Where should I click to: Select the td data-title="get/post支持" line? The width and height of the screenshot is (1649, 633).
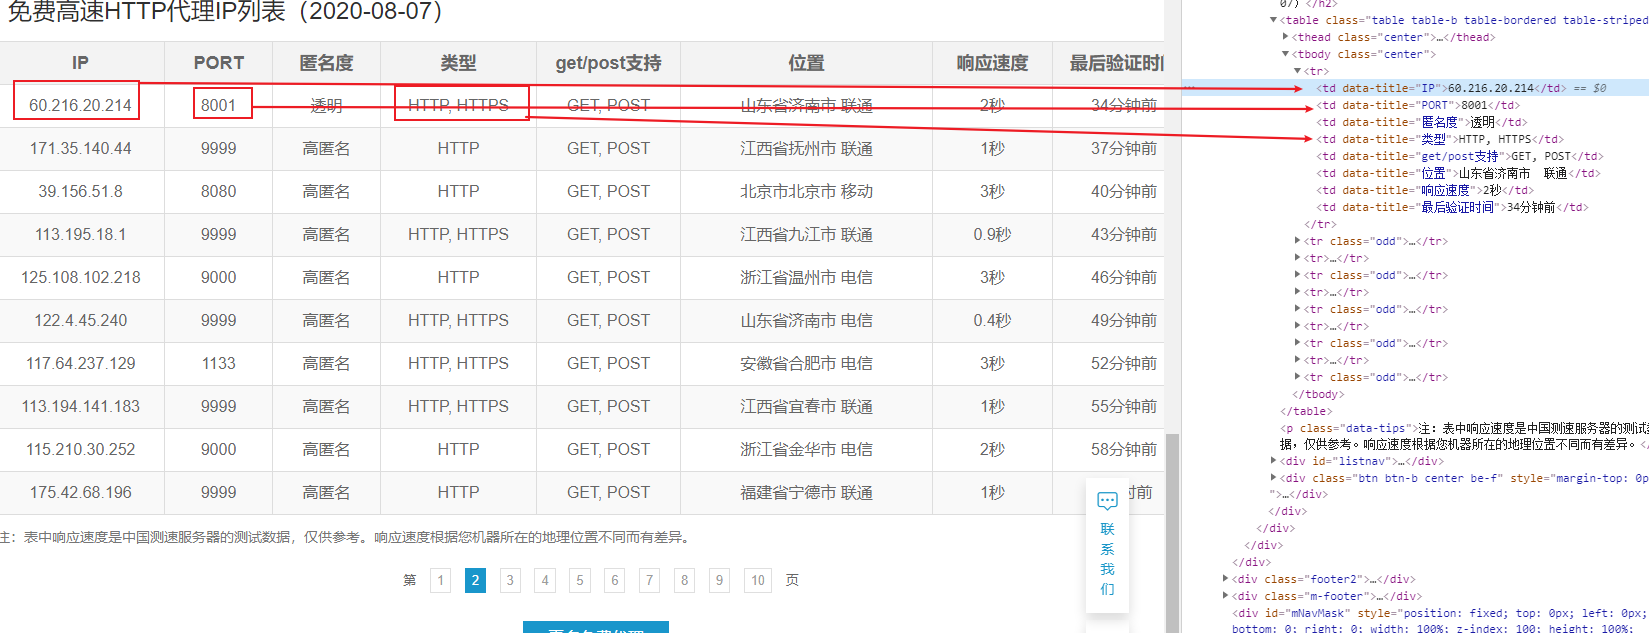(x=1459, y=156)
